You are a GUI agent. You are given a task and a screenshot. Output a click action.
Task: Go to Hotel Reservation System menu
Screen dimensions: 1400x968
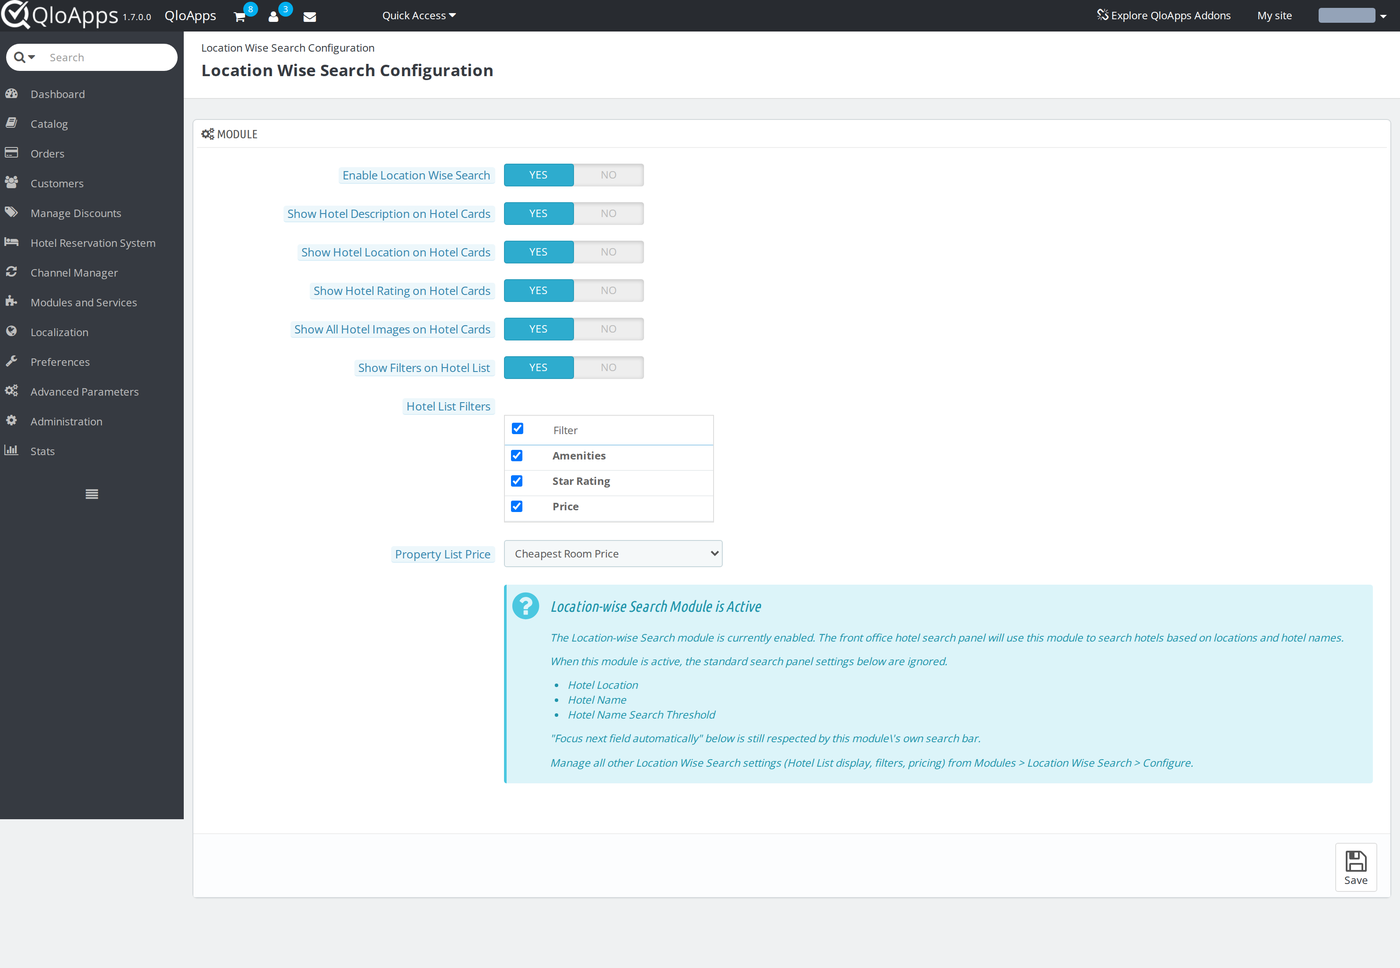[x=93, y=243]
